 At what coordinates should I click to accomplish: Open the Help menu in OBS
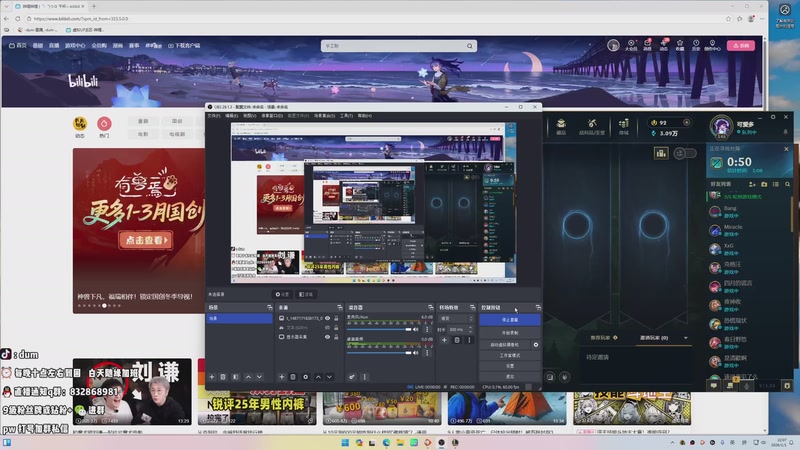pyautogui.click(x=364, y=116)
